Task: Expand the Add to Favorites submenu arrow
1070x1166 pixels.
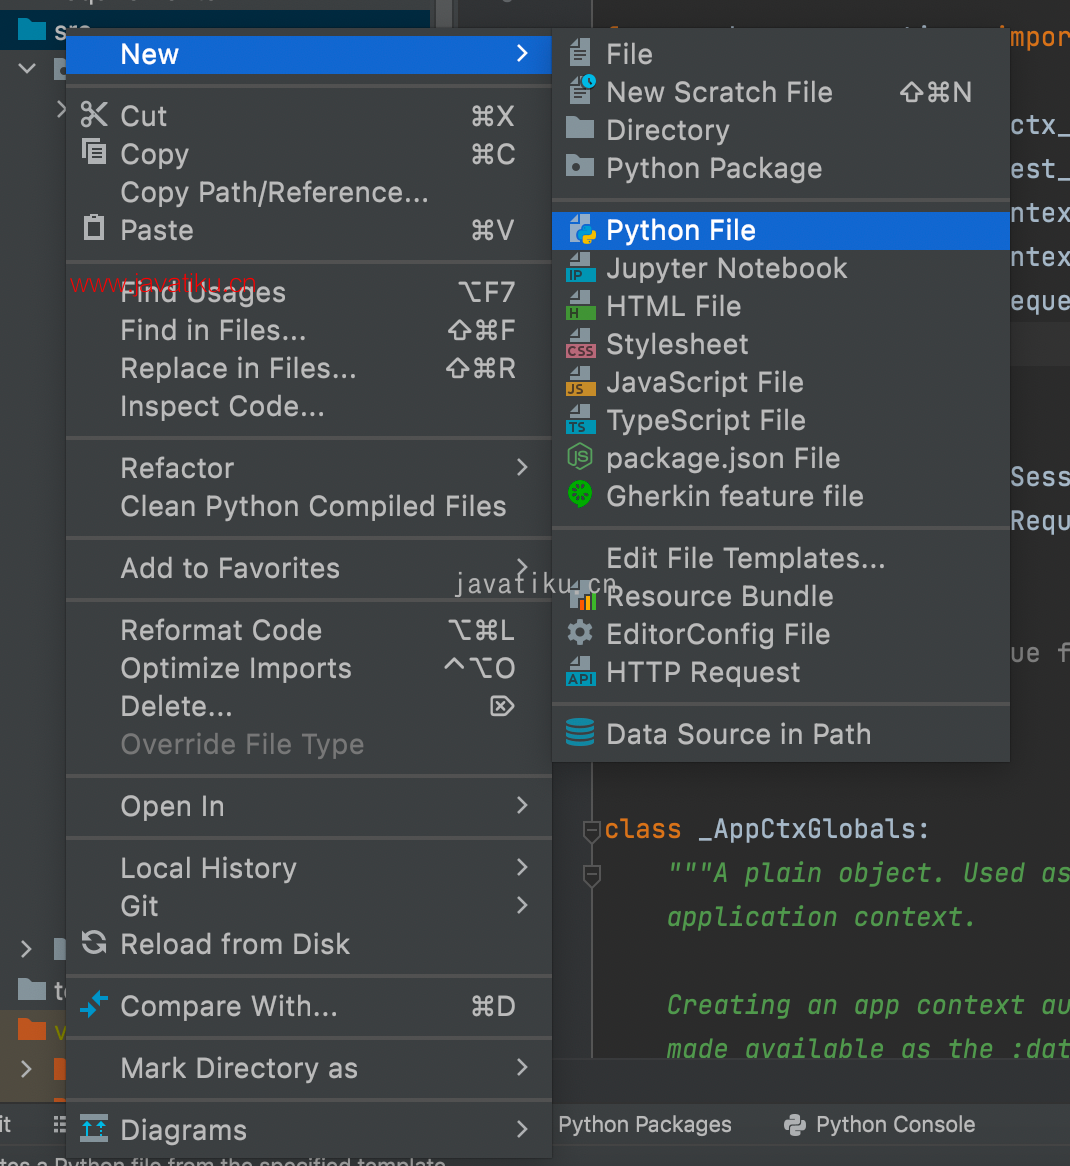Action: pos(522,567)
